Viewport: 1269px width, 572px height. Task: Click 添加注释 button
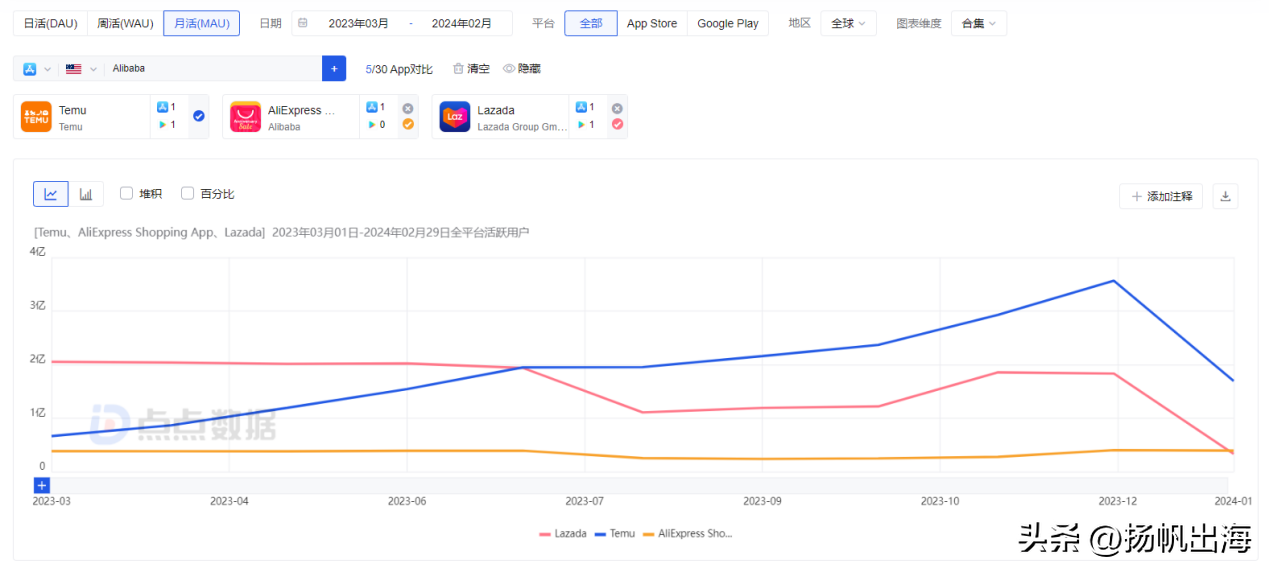[1161, 196]
